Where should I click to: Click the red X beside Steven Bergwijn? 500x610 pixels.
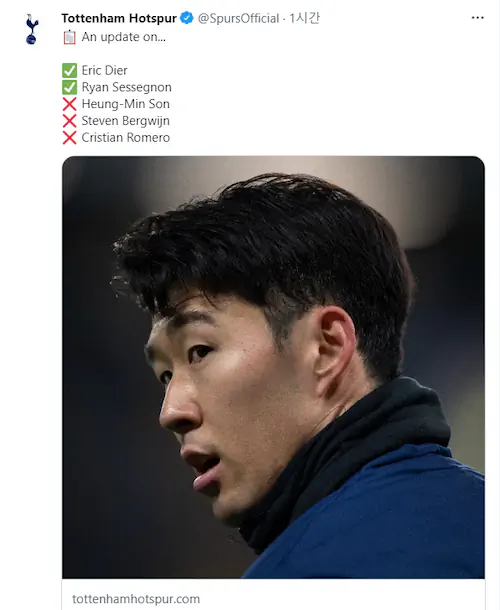69,121
